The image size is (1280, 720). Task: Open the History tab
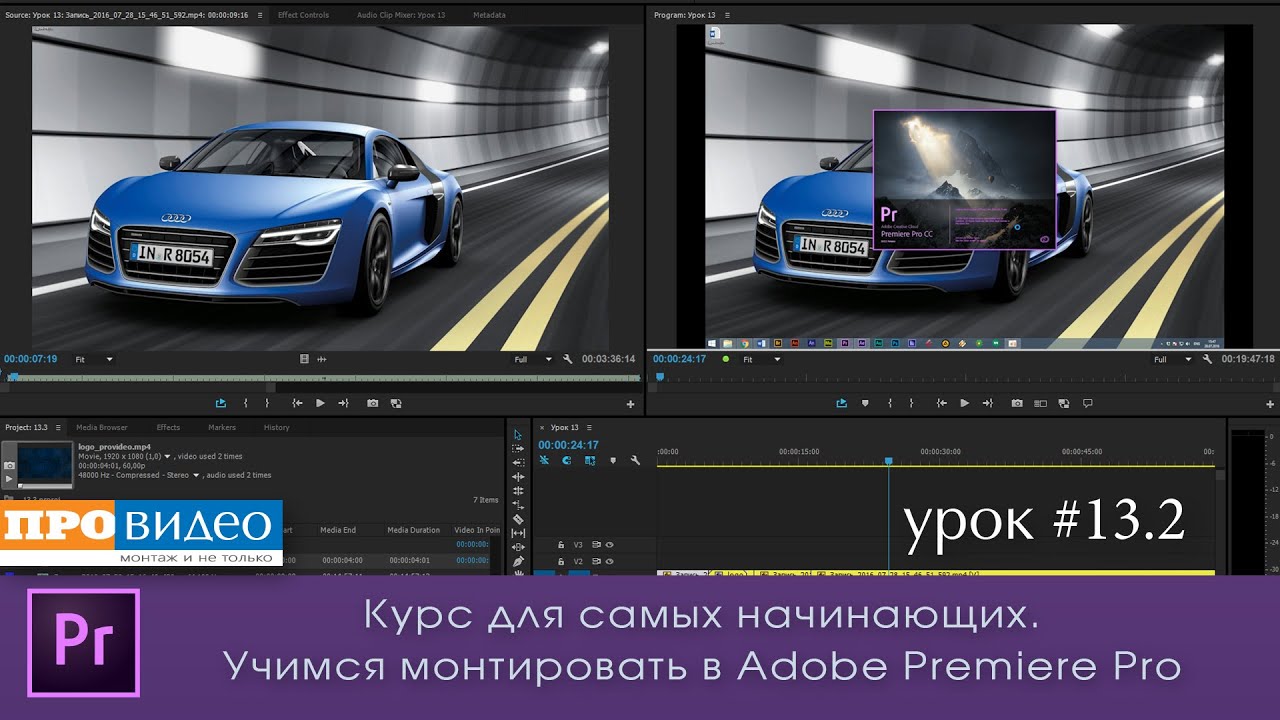click(276, 427)
